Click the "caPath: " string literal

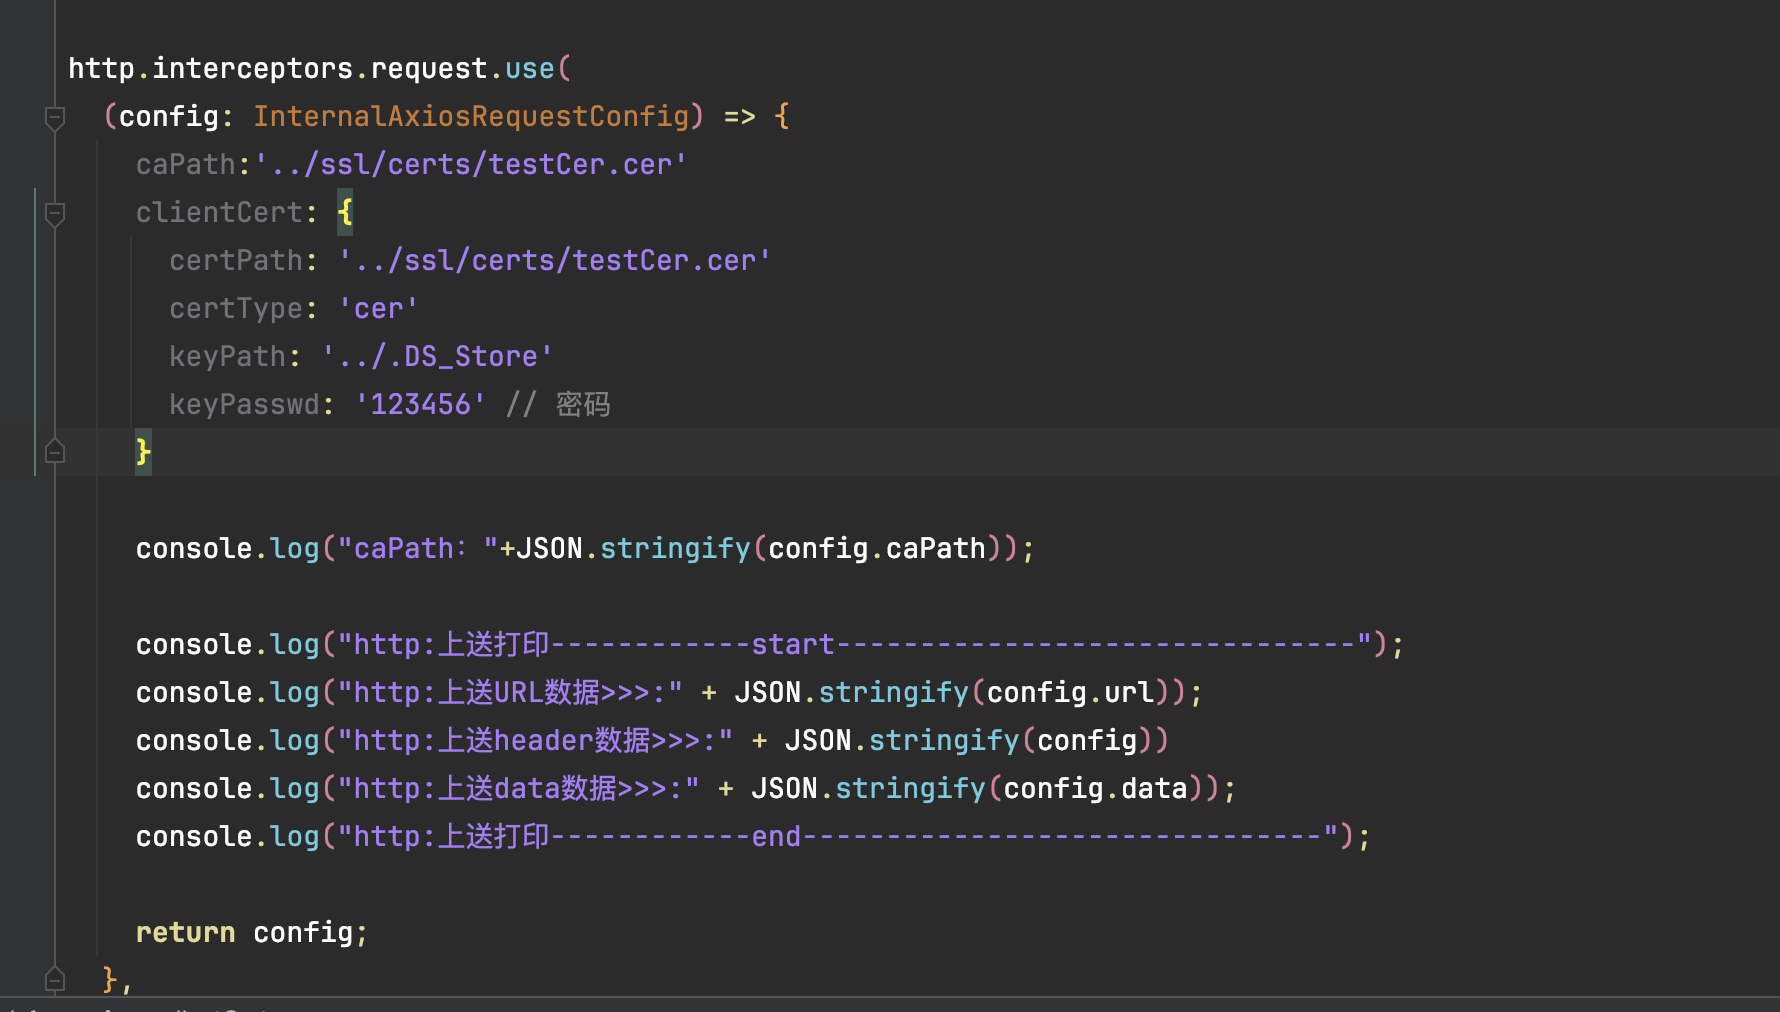click(418, 548)
